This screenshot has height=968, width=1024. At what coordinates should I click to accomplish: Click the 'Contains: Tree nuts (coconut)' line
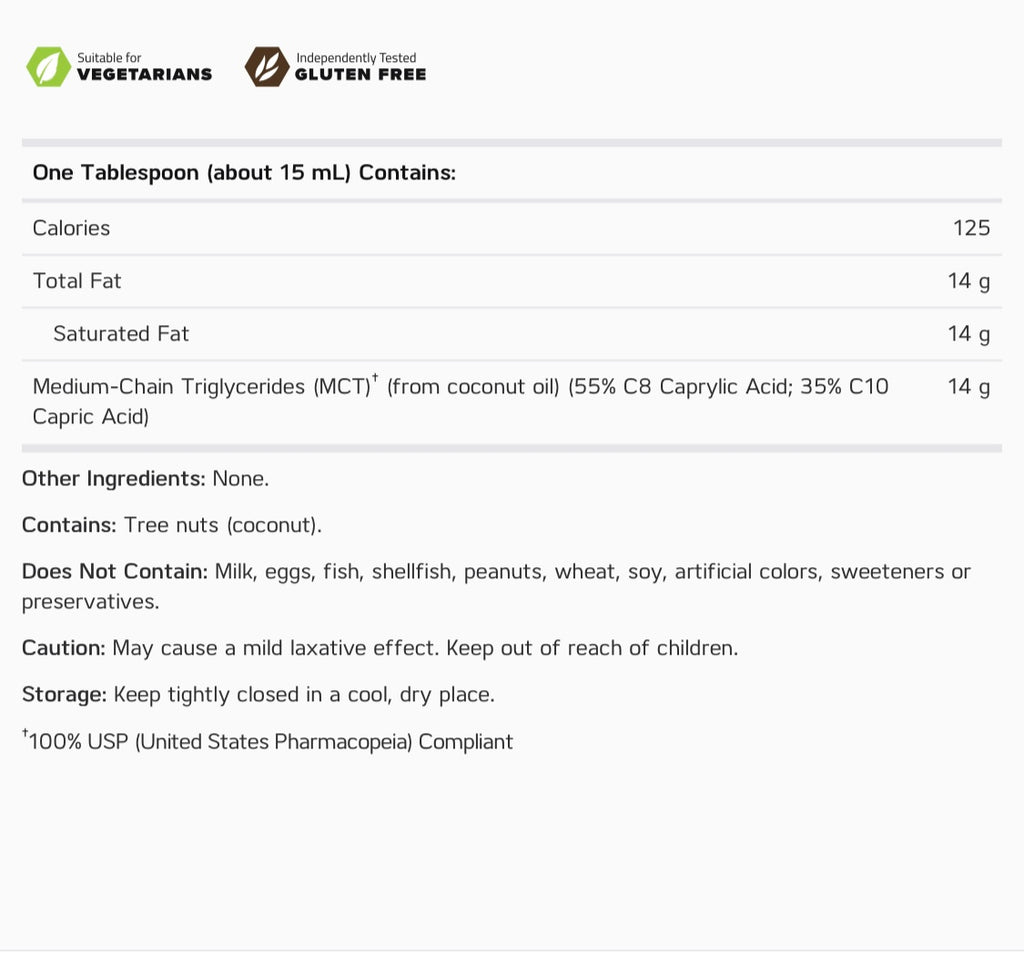[172, 525]
